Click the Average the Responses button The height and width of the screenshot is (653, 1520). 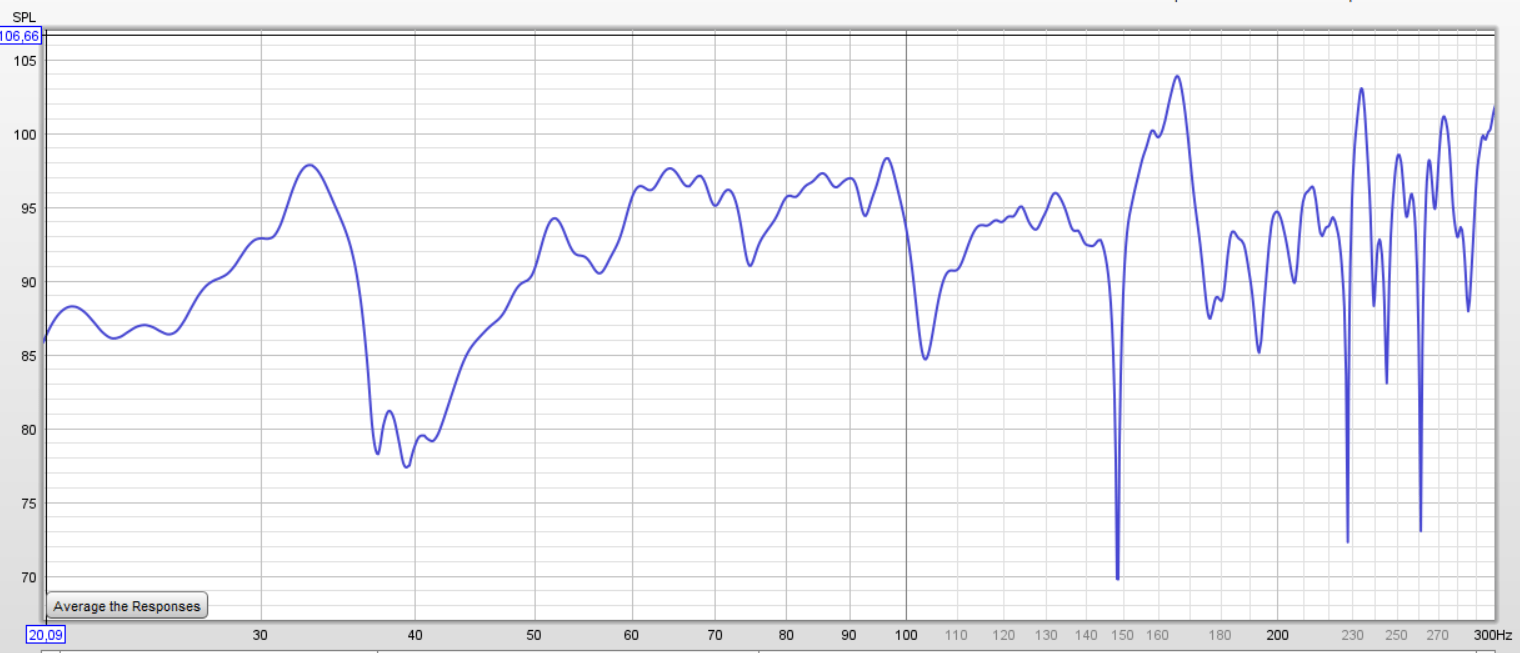tap(127, 606)
